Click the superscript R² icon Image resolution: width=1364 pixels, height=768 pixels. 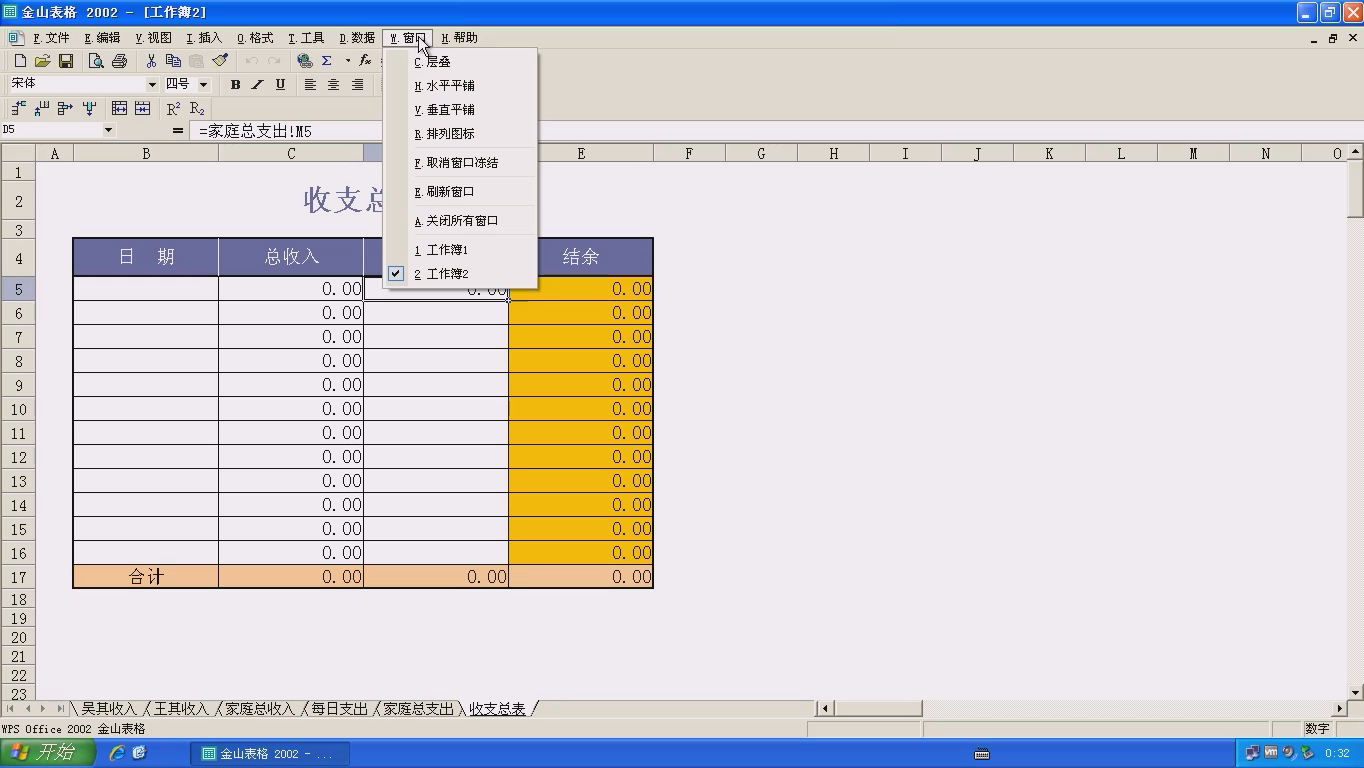[173, 108]
